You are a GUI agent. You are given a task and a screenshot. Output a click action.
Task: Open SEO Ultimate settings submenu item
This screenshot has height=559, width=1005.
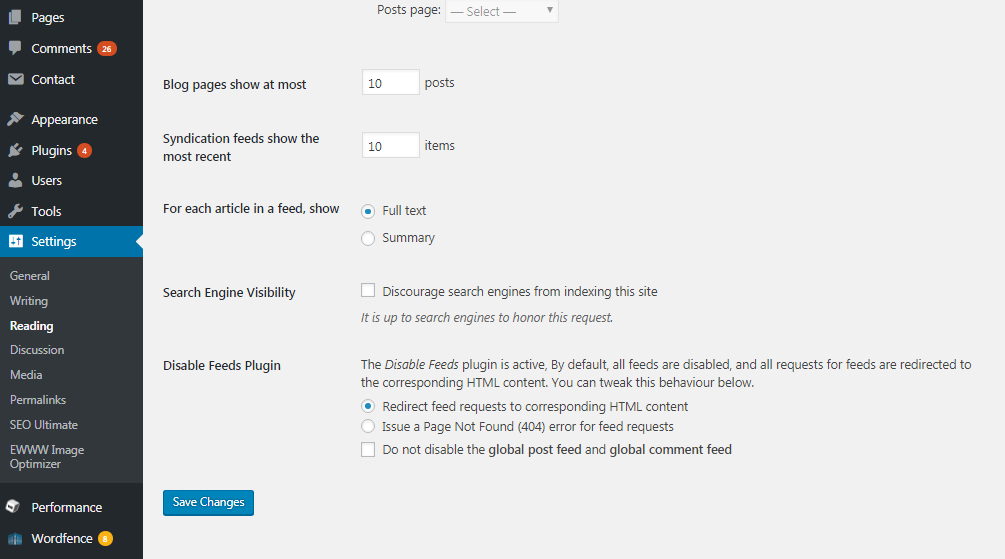[44, 425]
